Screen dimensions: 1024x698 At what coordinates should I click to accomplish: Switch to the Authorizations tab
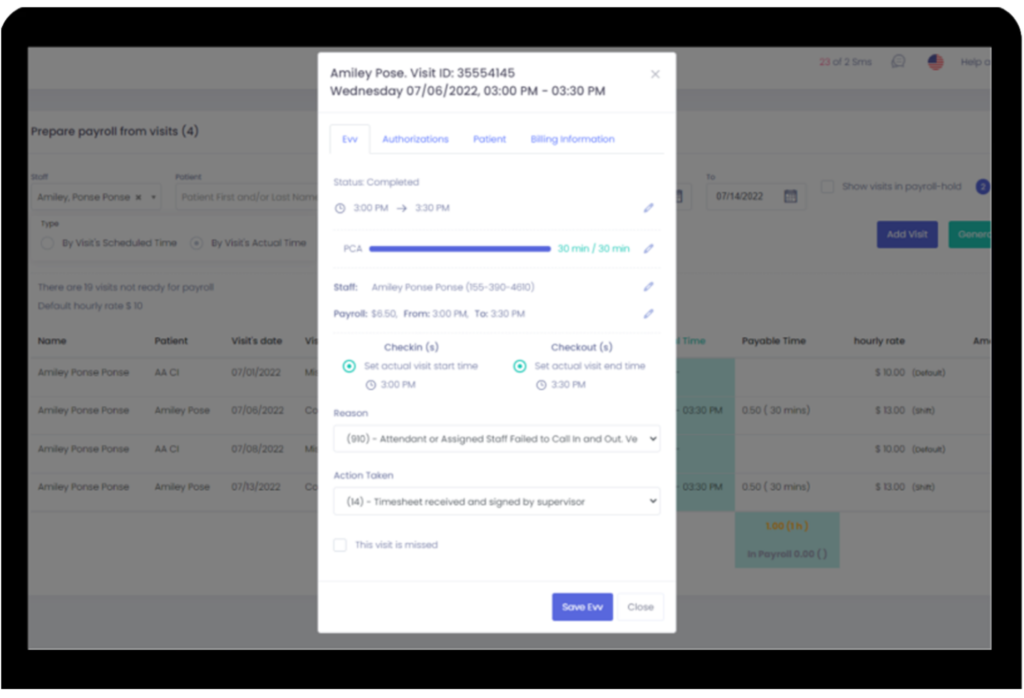[415, 139]
